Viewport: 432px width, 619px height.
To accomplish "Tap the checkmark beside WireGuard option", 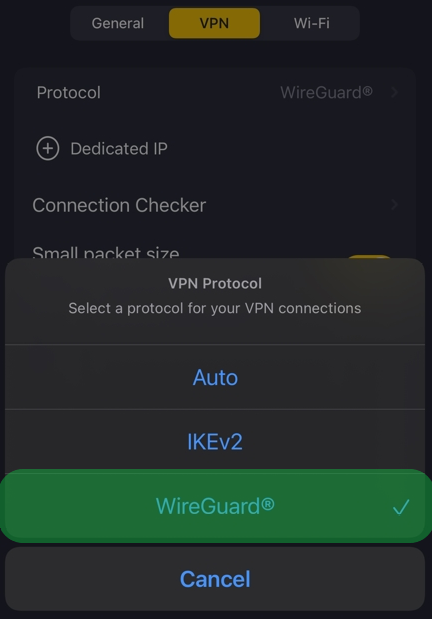I will tap(401, 507).
